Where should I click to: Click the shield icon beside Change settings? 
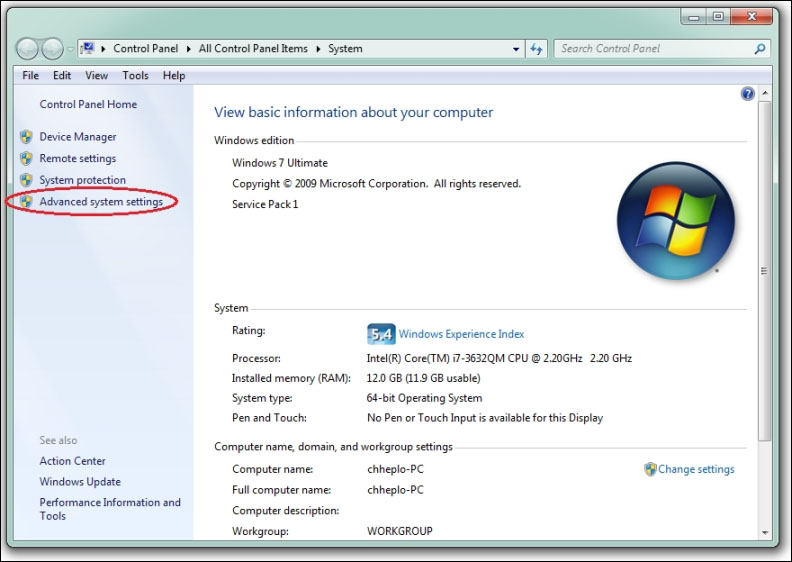click(650, 469)
